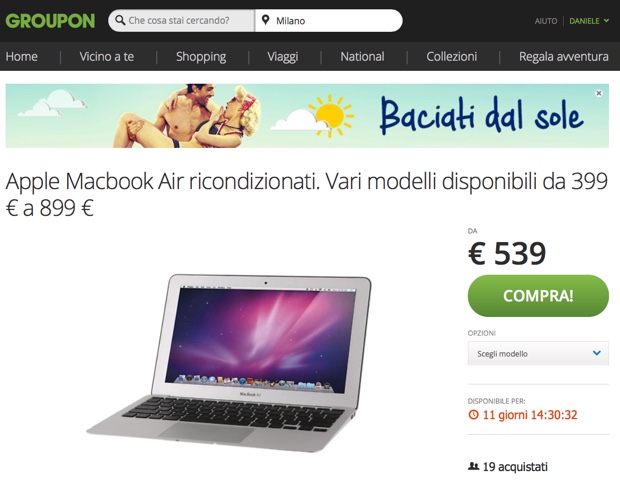Image resolution: width=620 pixels, height=482 pixels.
Task: Select the Viaggi menu item
Action: coord(283,57)
